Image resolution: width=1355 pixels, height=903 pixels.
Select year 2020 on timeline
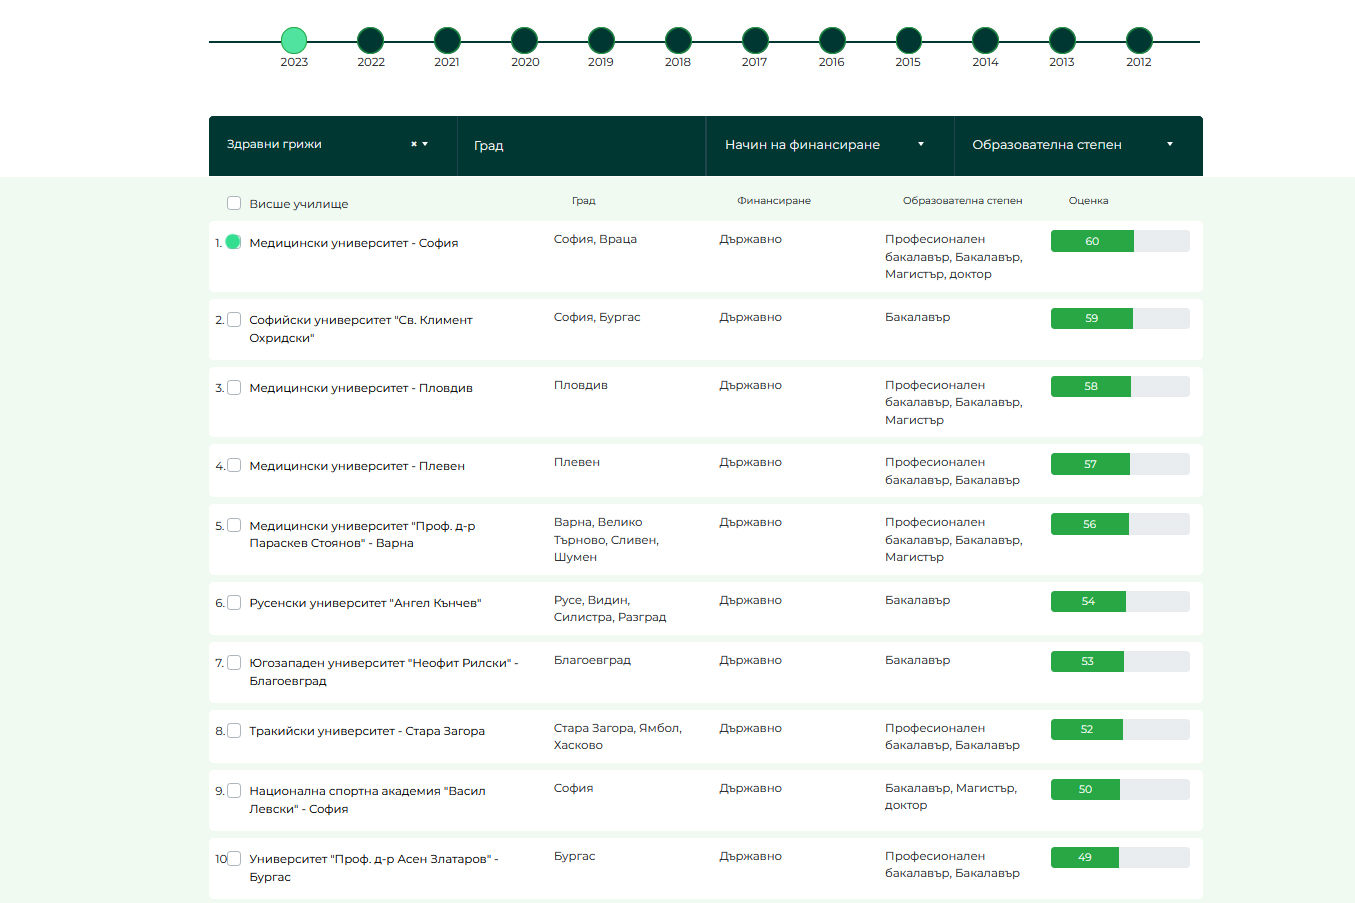pos(525,40)
